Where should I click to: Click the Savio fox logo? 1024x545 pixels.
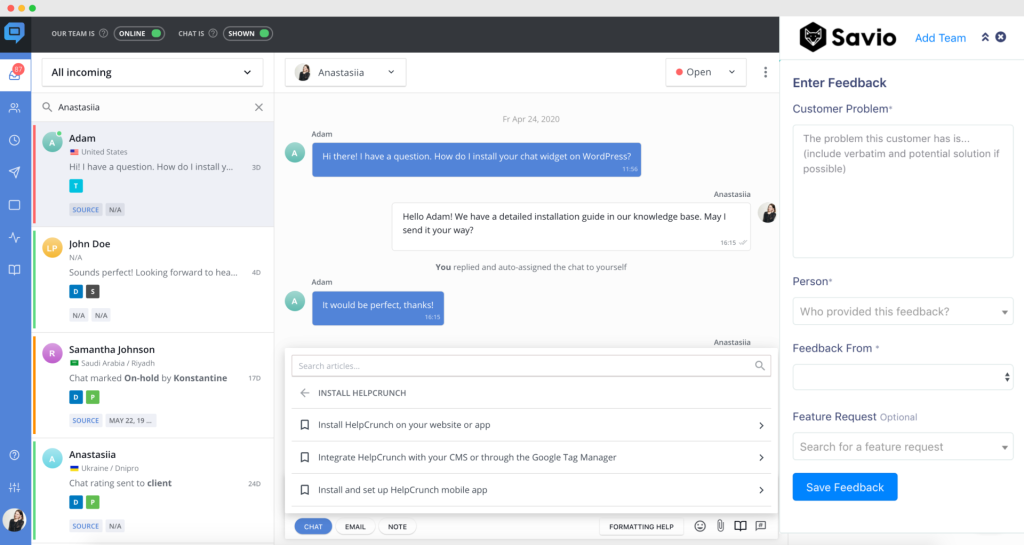pos(812,37)
